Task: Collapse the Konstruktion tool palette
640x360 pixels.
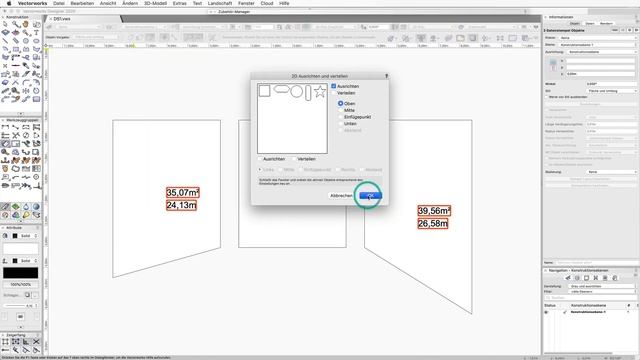Action: click(x=3, y=17)
